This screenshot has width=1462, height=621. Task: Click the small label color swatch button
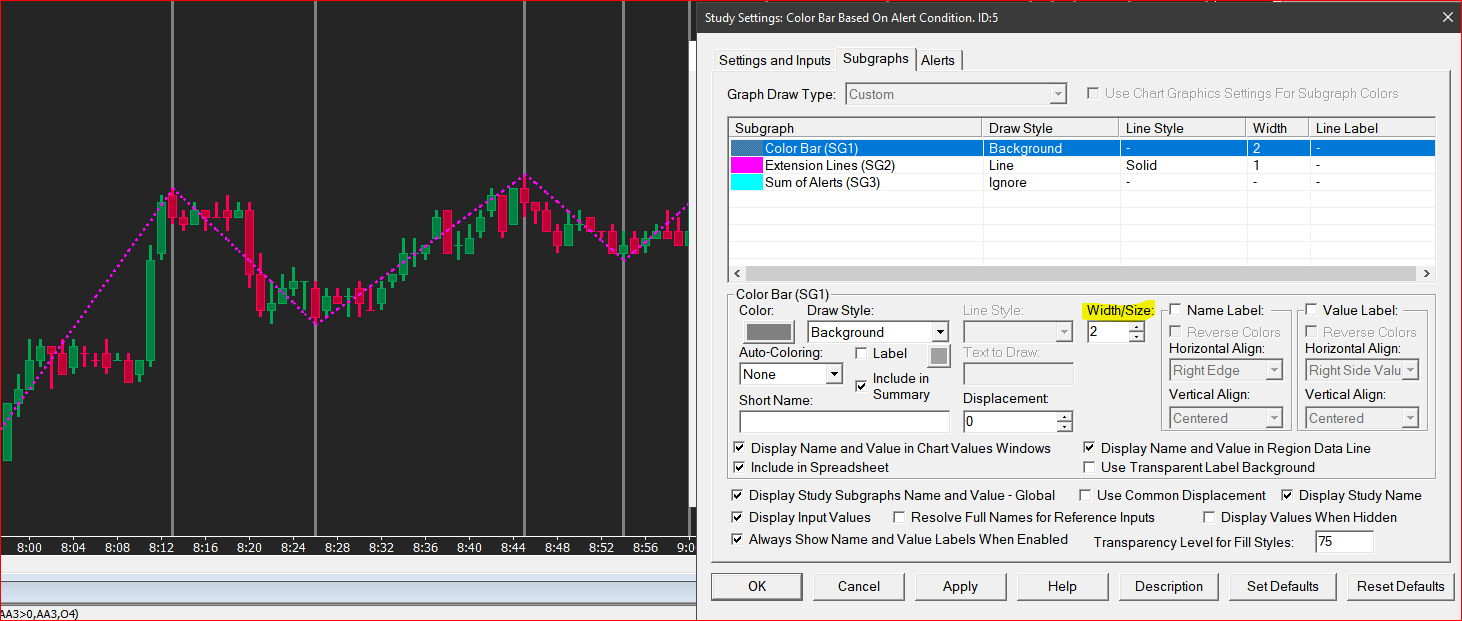pyautogui.click(x=938, y=356)
